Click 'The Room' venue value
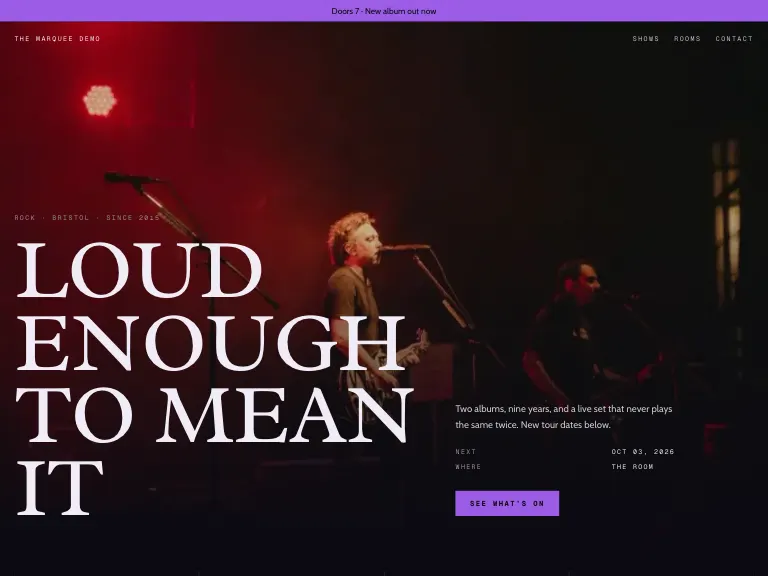Viewport: 768px width, 576px height. pyautogui.click(x=632, y=467)
